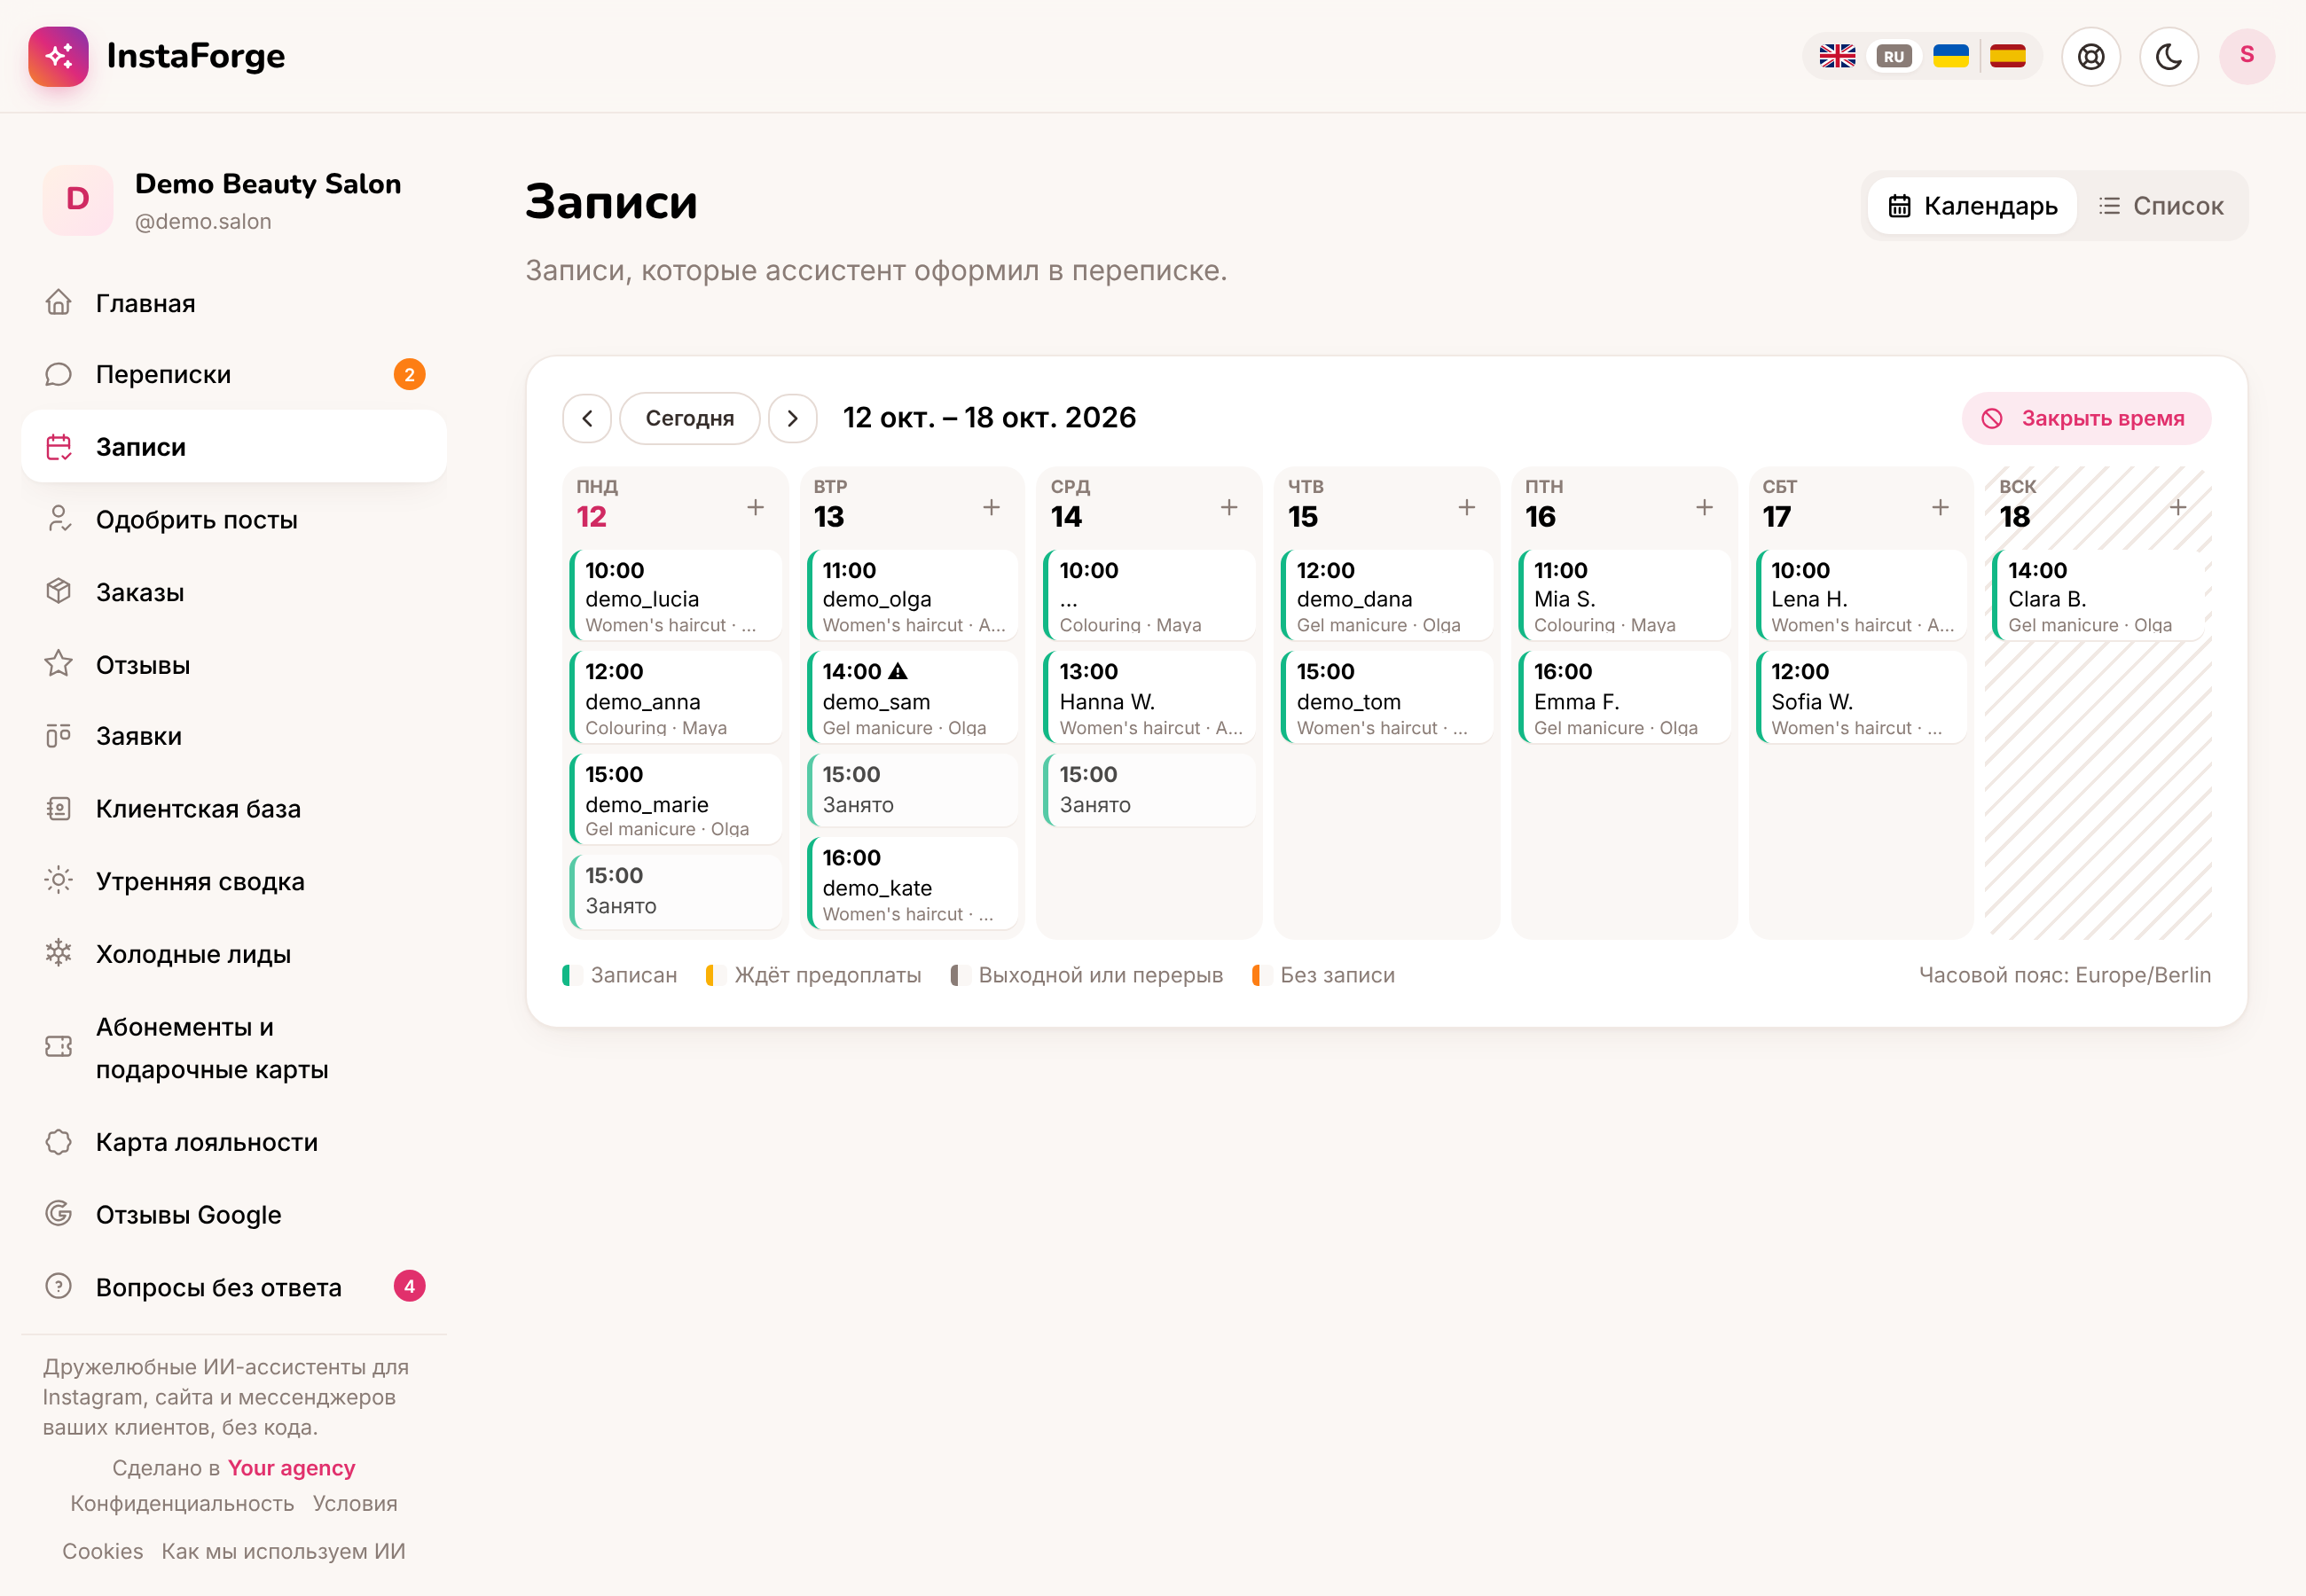Viewport: 2306px width, 1596px height.
Task: Click Demo Beauty Salon account header
Action: pos(233,200)
